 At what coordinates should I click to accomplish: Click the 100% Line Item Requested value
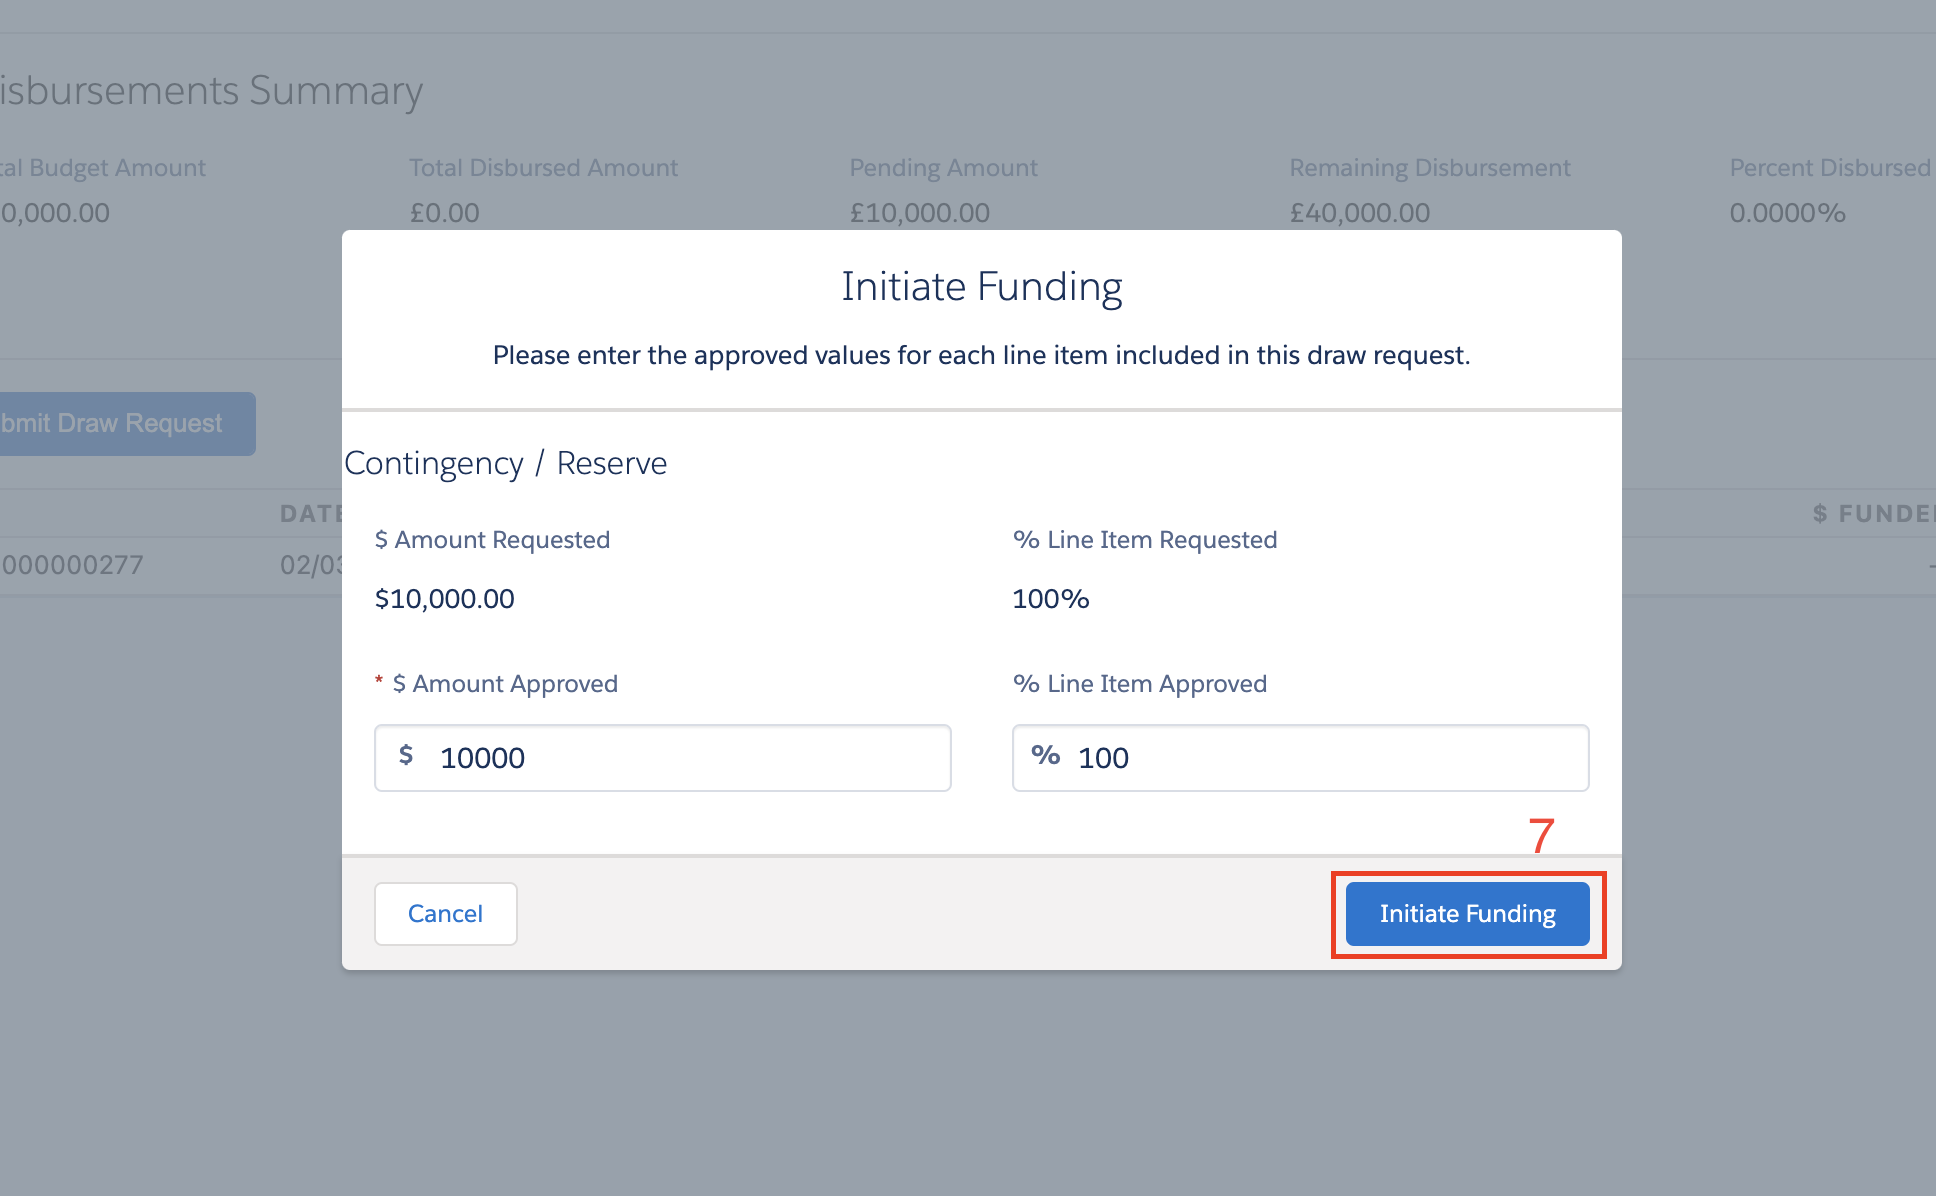pyautogui.click(x=1050, y=598)
